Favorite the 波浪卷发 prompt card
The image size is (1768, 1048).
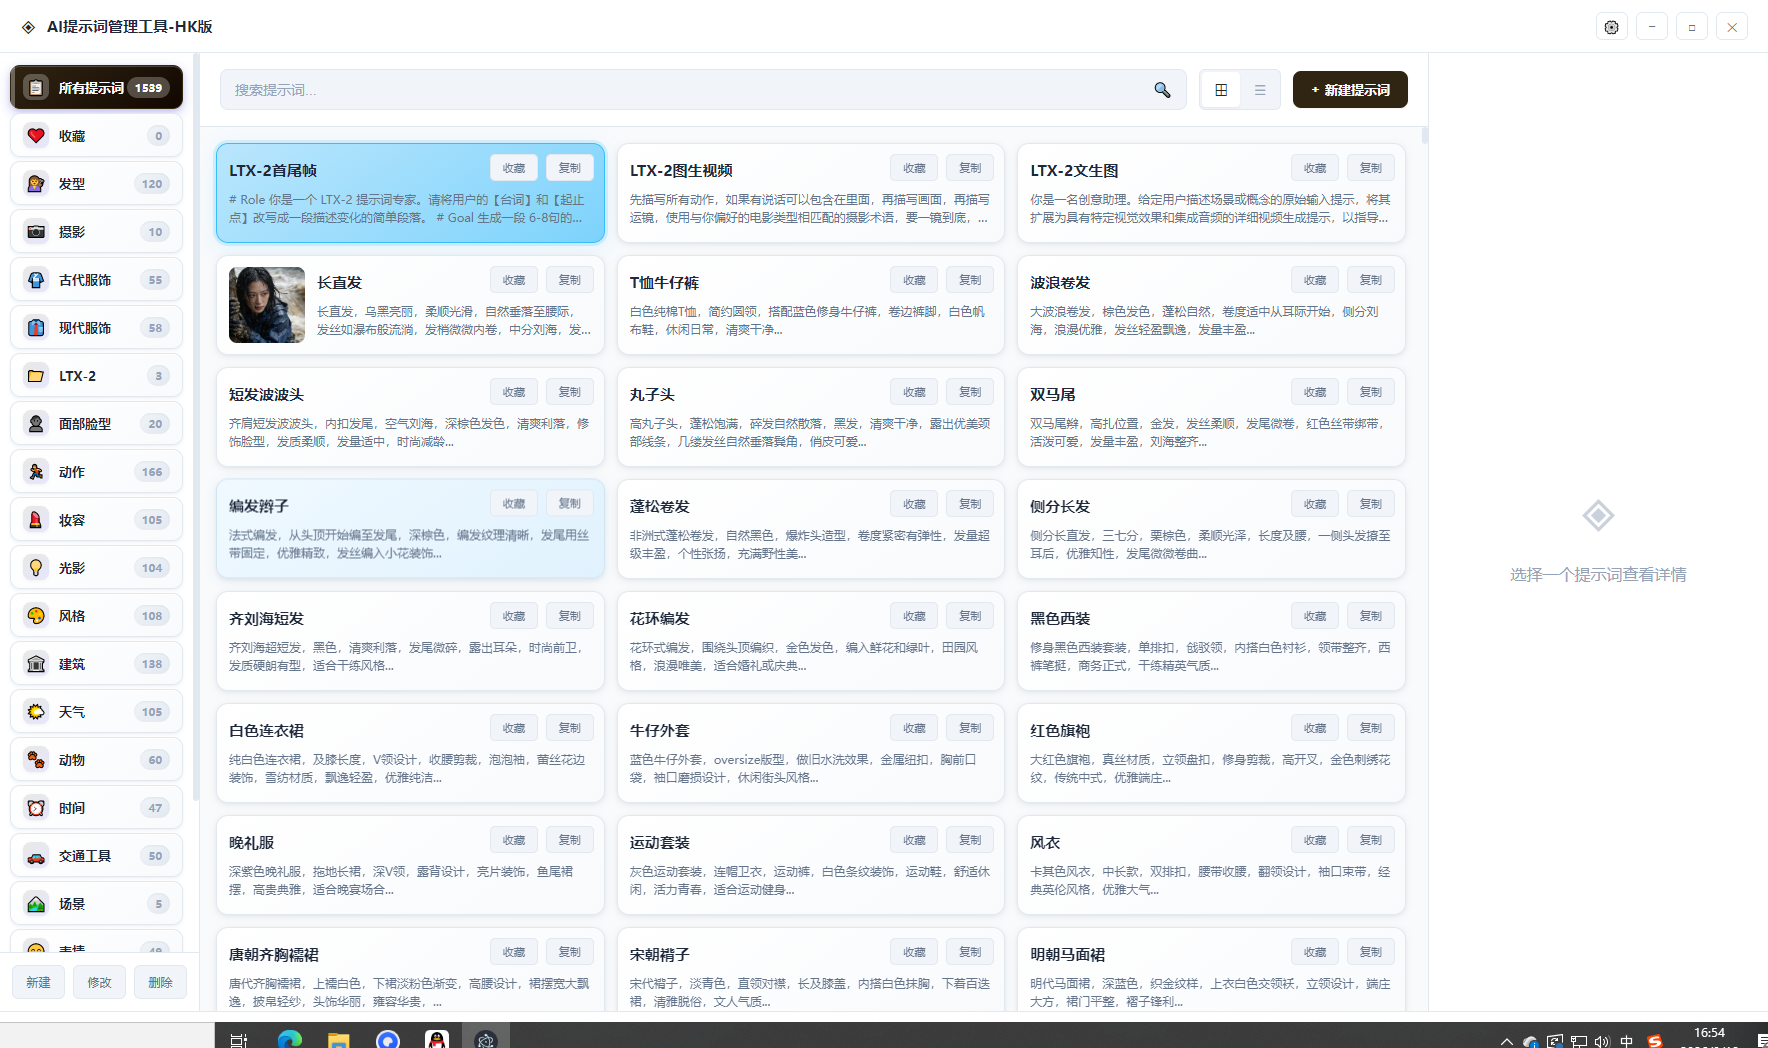pos(1315,280)
